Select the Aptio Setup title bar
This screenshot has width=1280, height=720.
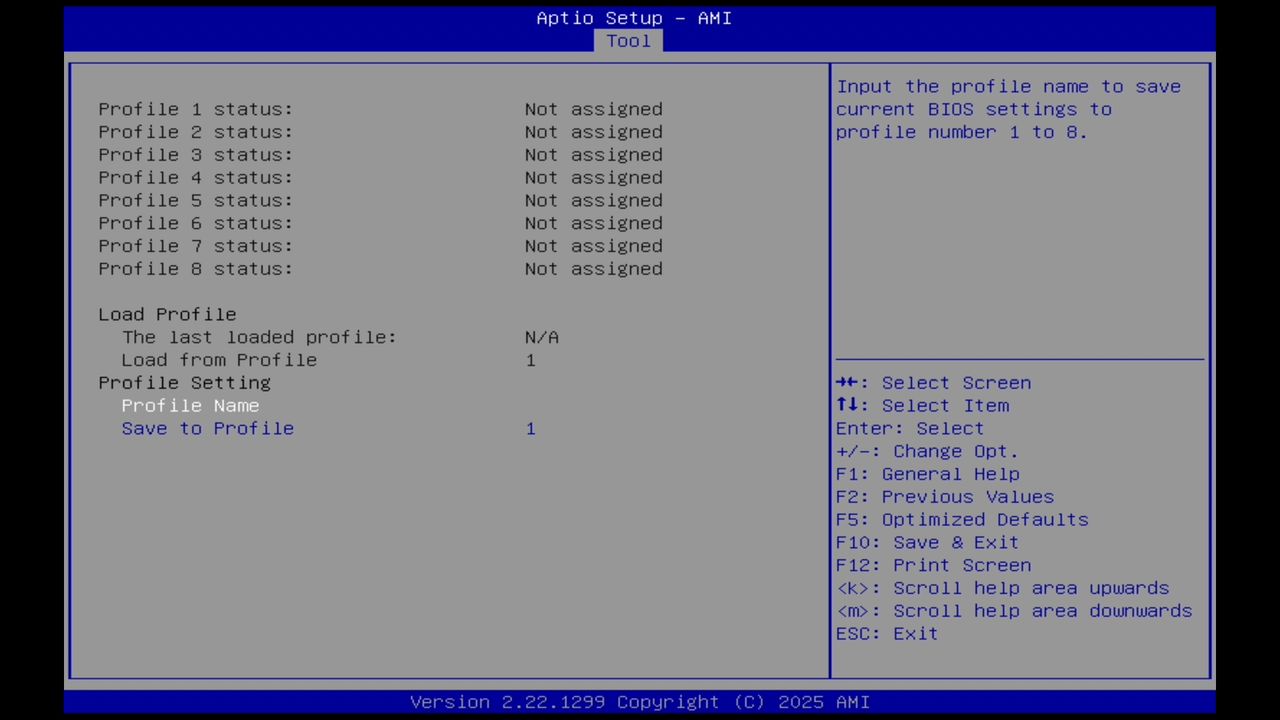click(632, 17)
